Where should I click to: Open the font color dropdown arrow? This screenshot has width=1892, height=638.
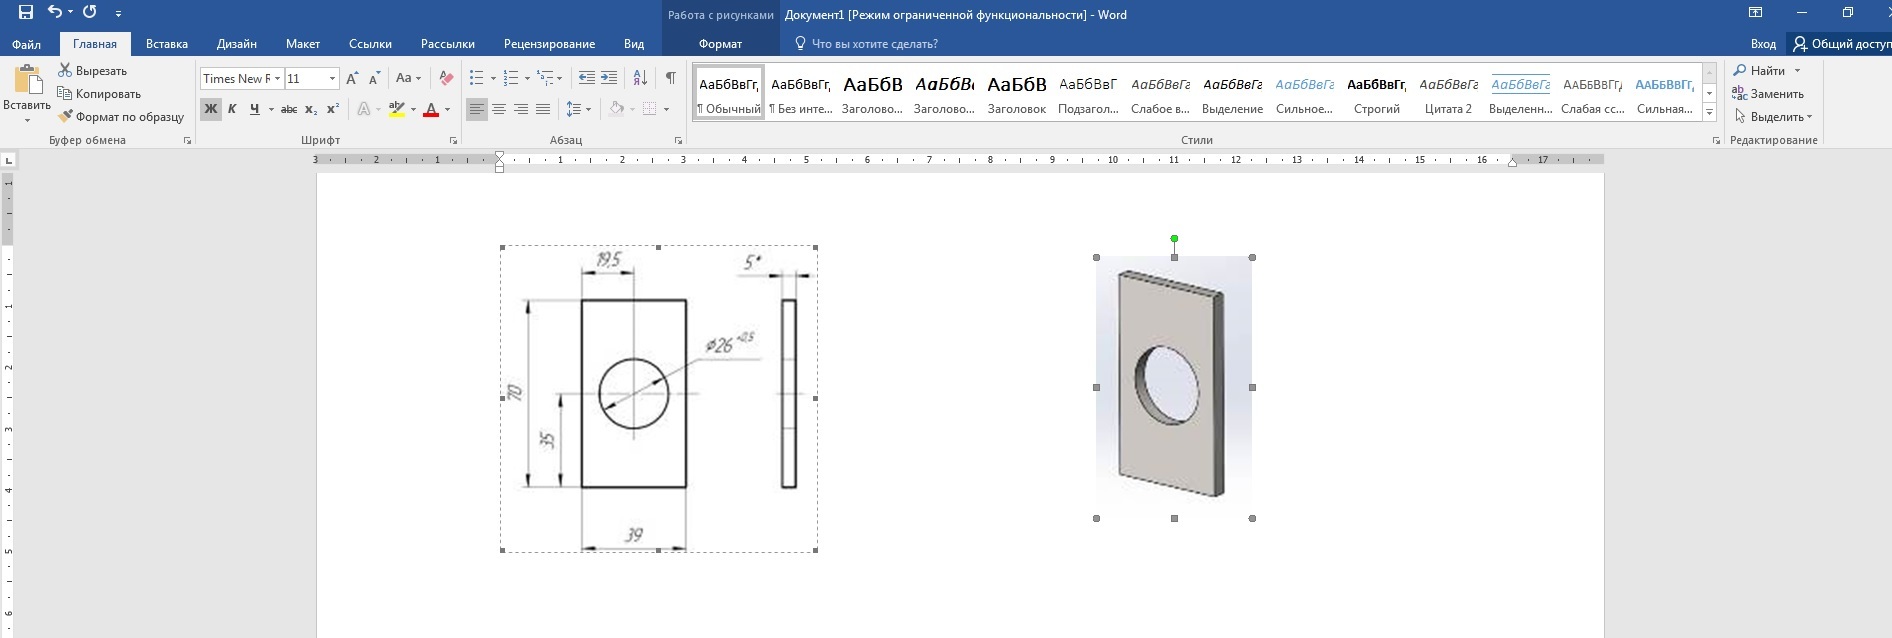447,109
